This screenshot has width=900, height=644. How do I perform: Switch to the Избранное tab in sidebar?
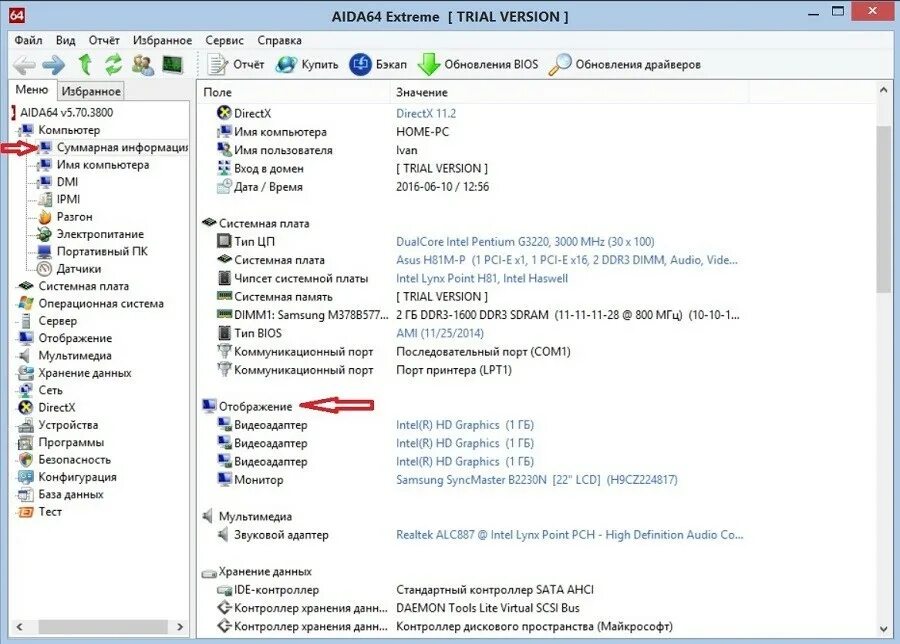[x=91, y=91]
